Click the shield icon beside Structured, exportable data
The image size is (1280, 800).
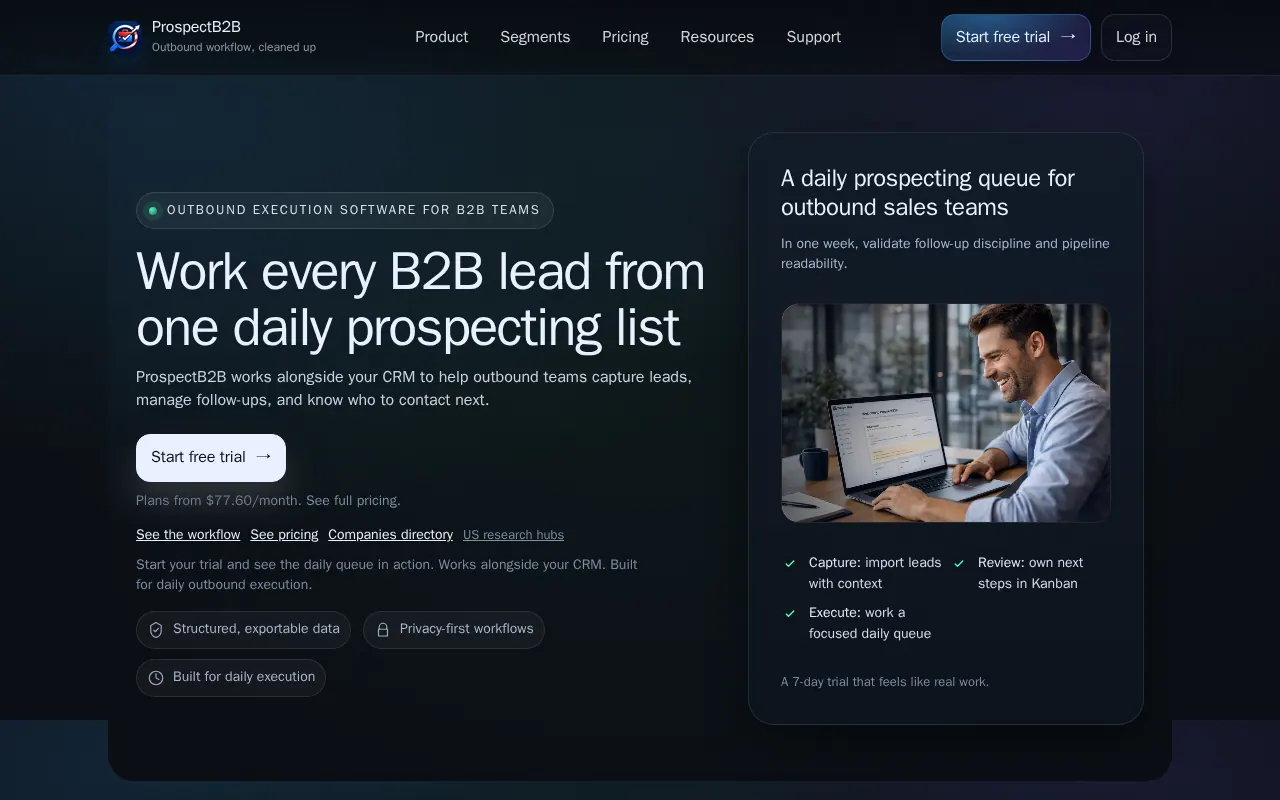coord(156,630)
